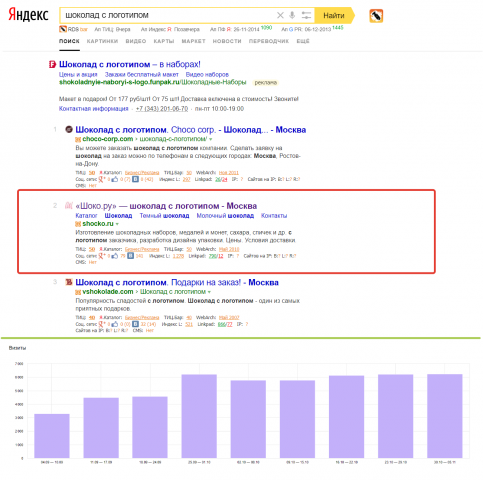Open the Цены и акция ad sitelink
The height and width of the screenshot is (480, 483).
pos(78,74)
